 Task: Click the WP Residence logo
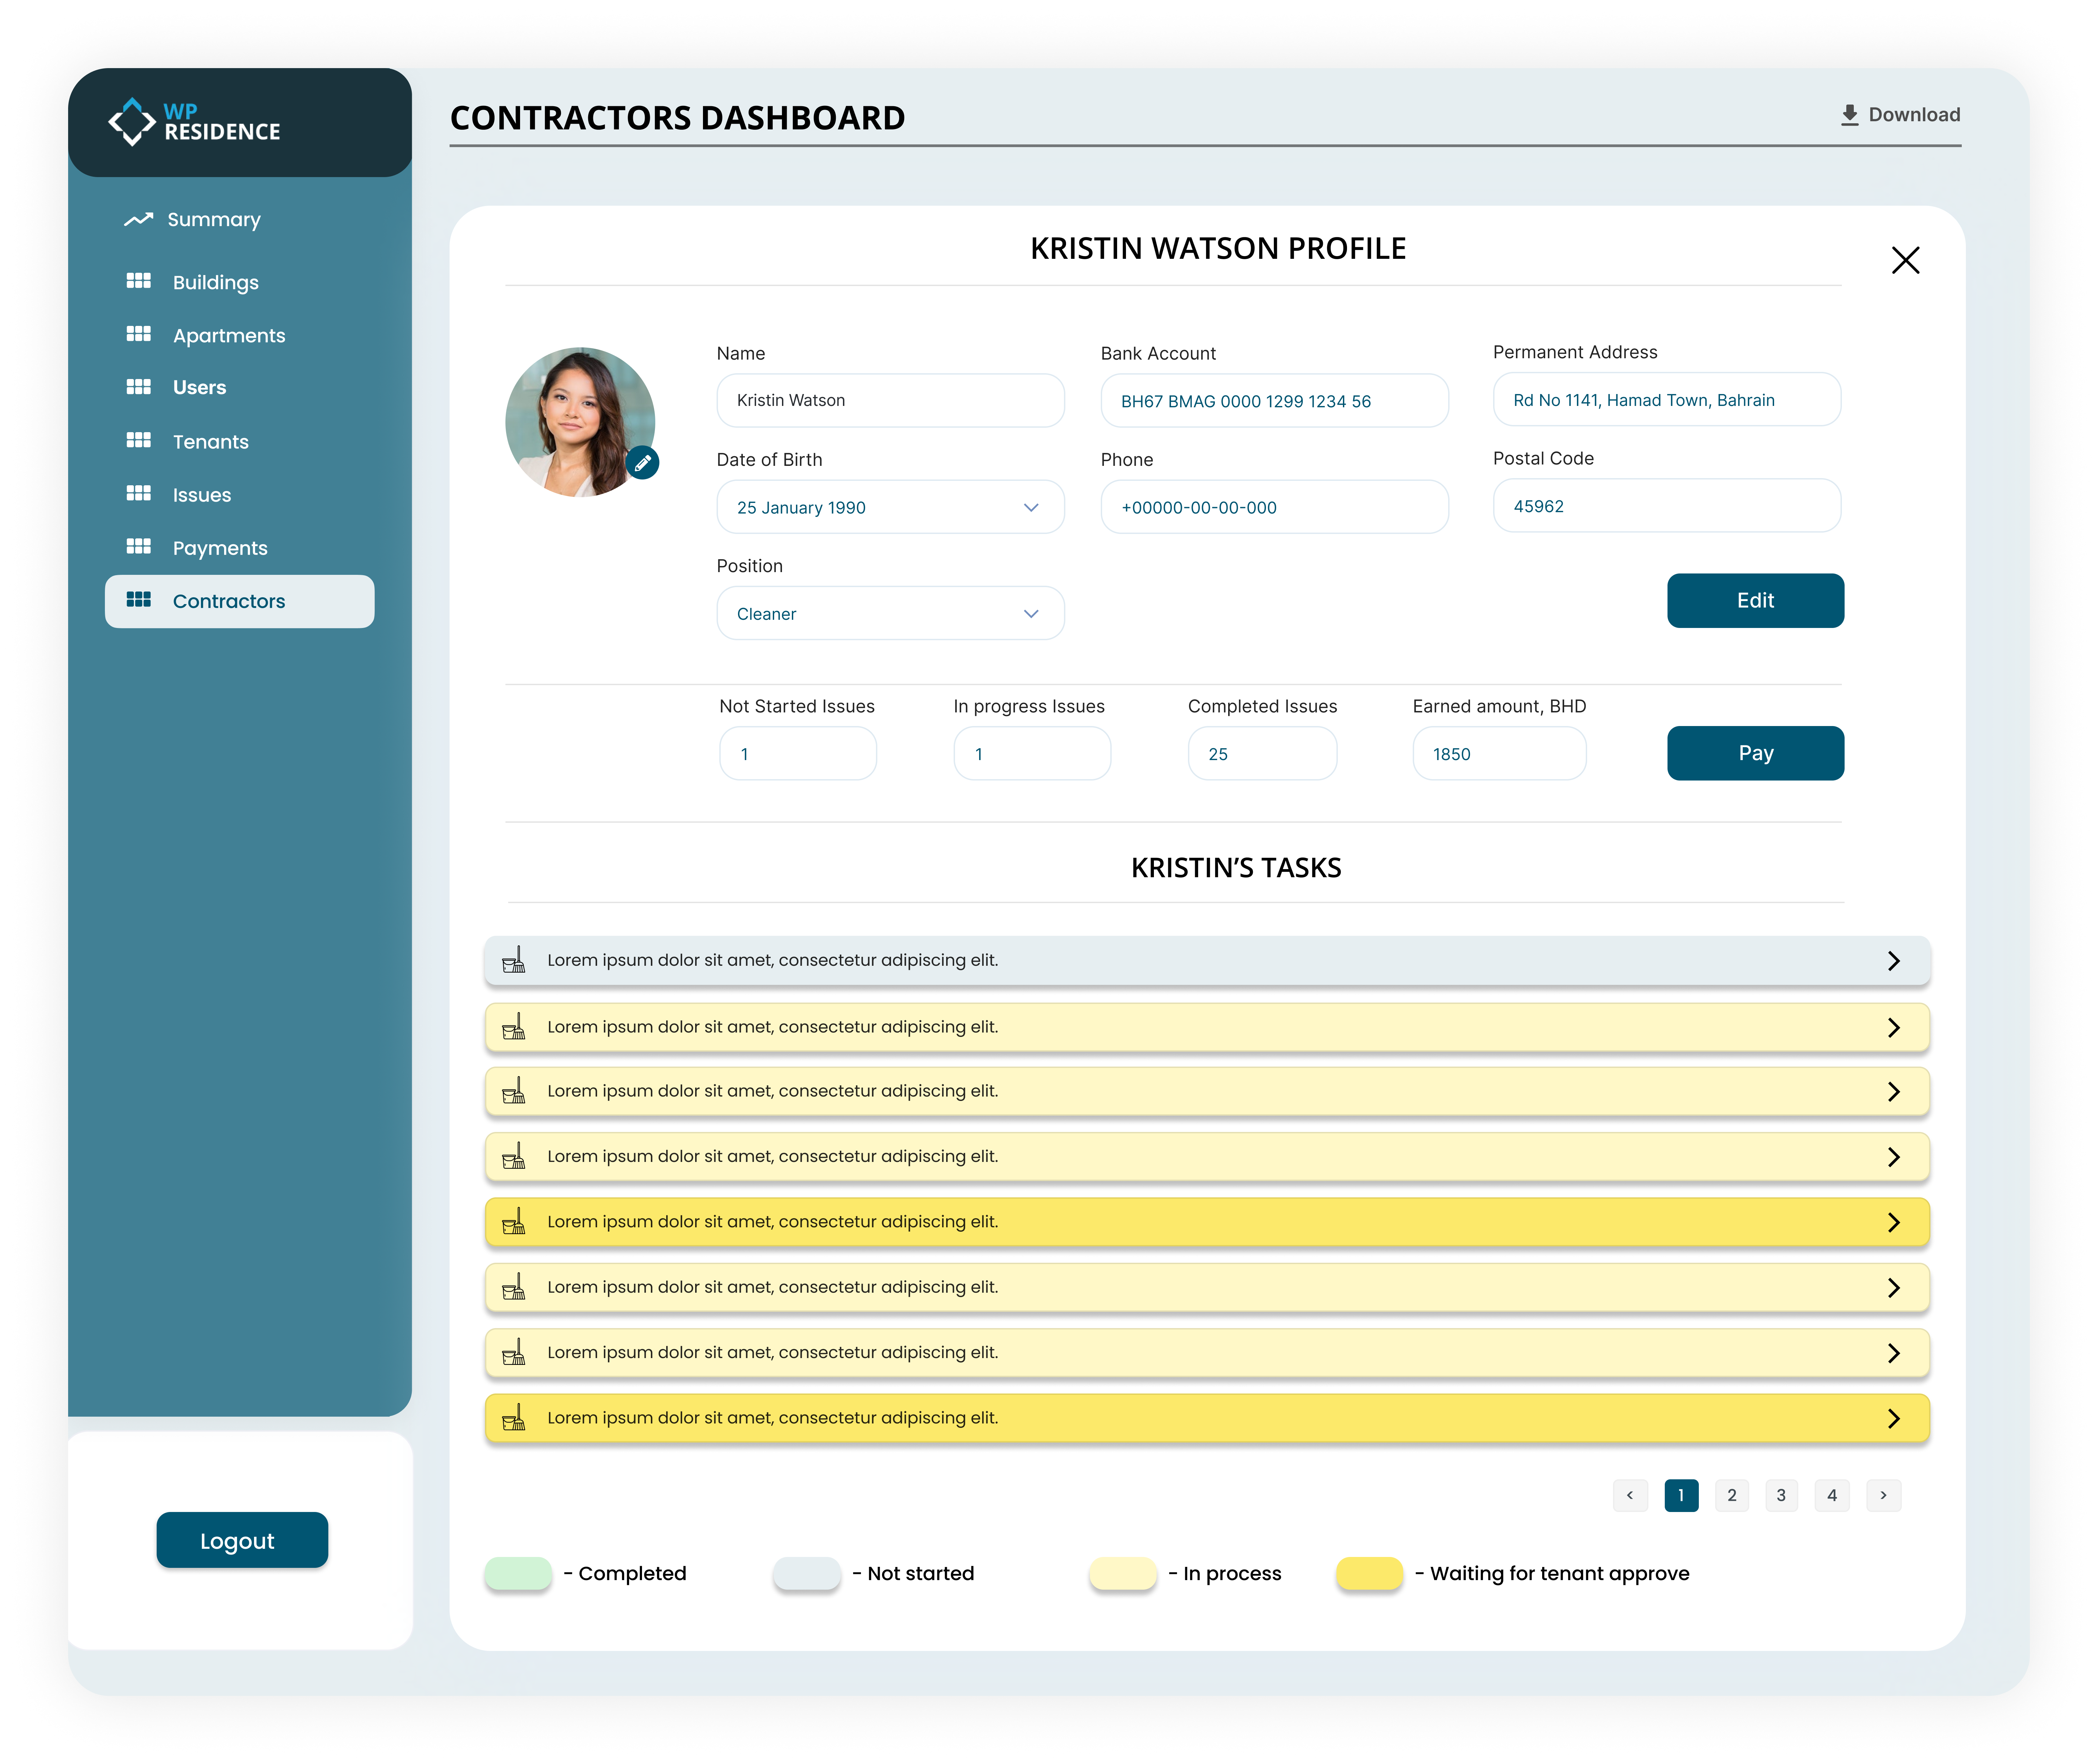(194, 122)
